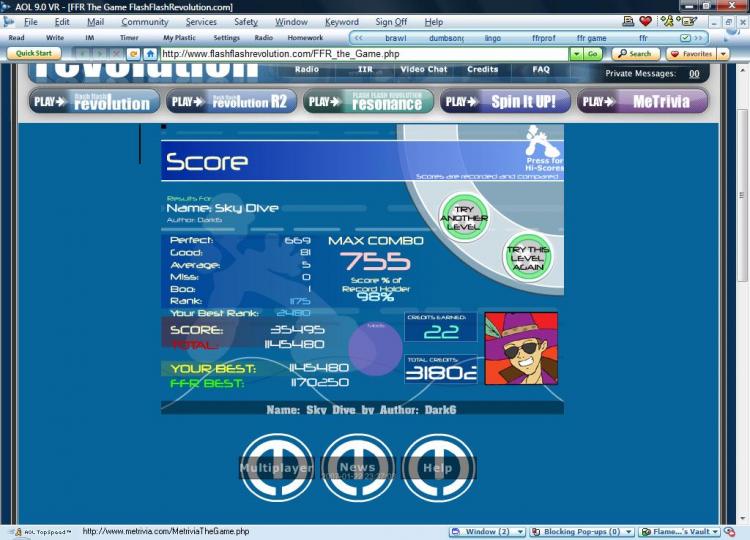Click the Play Resonance banner
The width and height of the screenshot is (750, 540).
click(368, 101)
